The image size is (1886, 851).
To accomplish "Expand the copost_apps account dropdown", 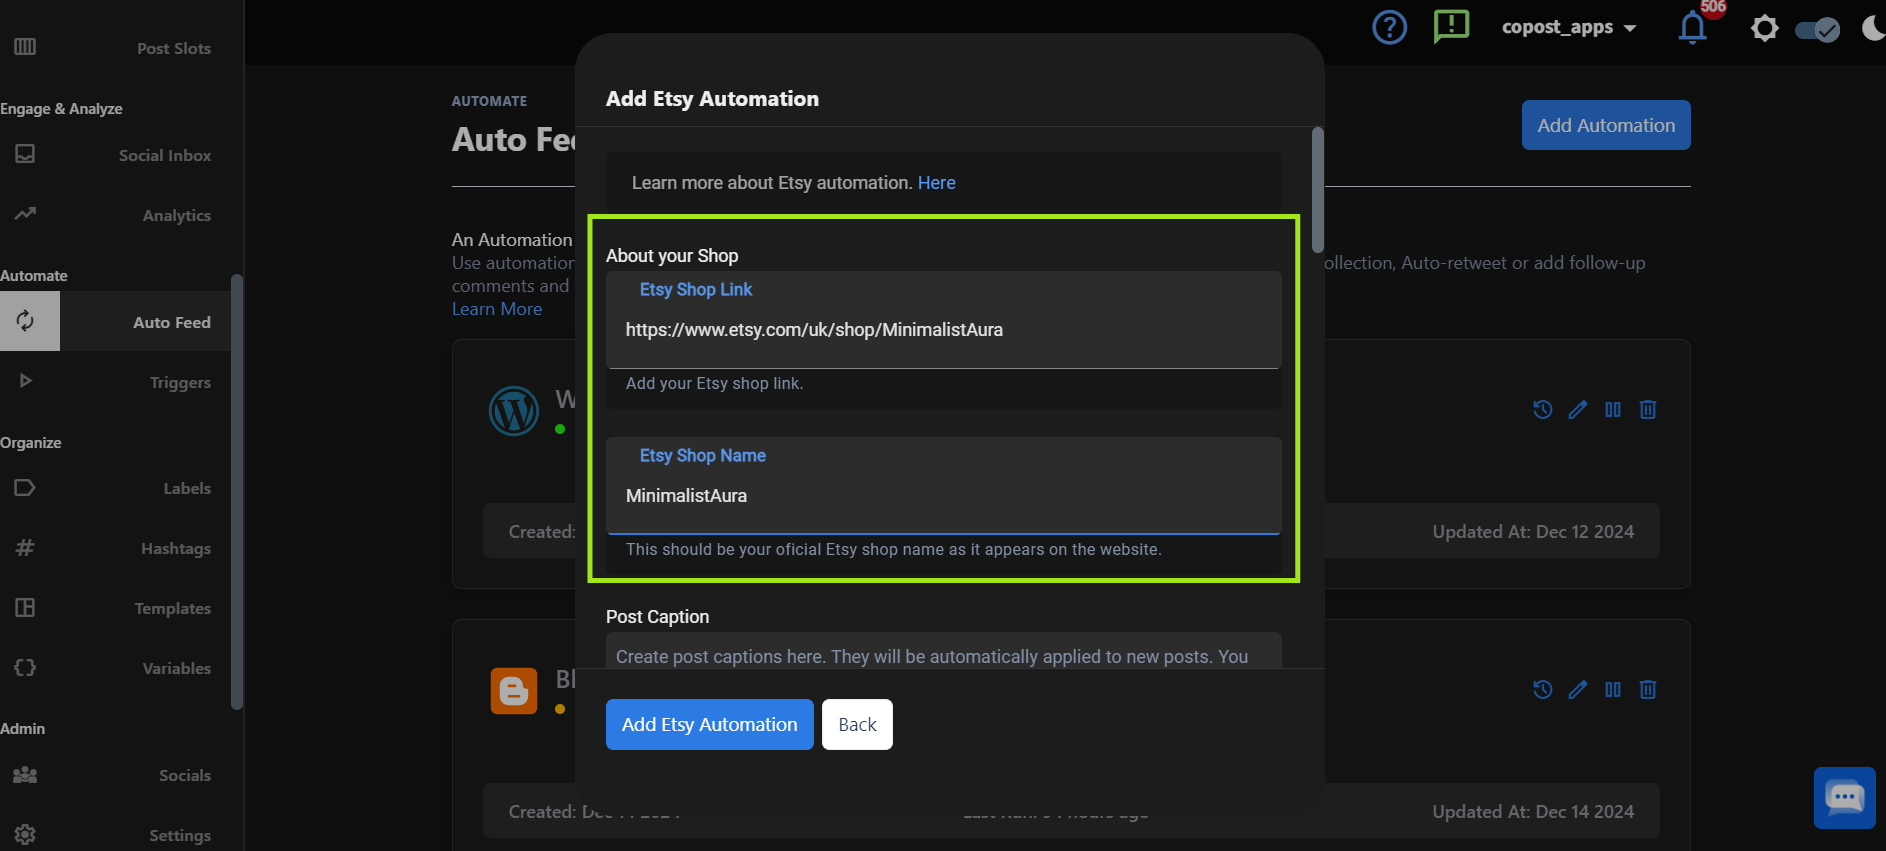I will [x=1568, y=27].
